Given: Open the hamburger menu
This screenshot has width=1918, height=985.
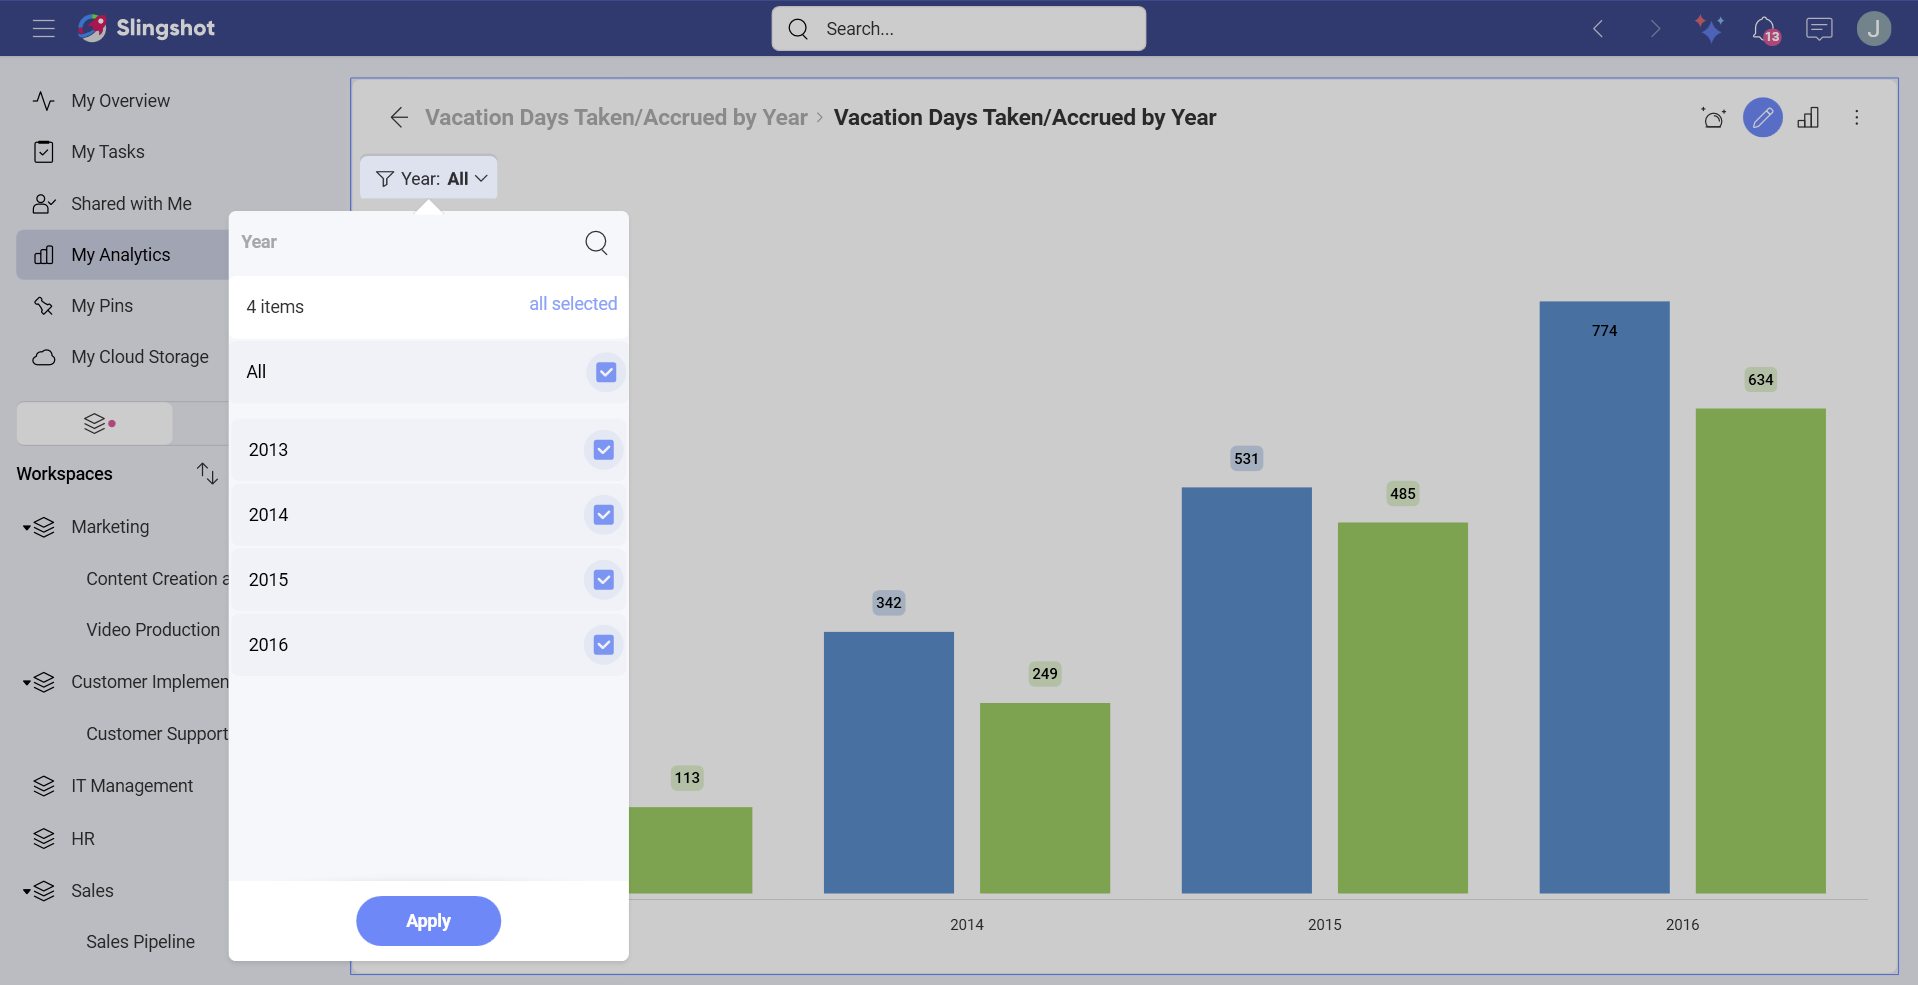Looking at the screenshot, I should tap(43, 28).
